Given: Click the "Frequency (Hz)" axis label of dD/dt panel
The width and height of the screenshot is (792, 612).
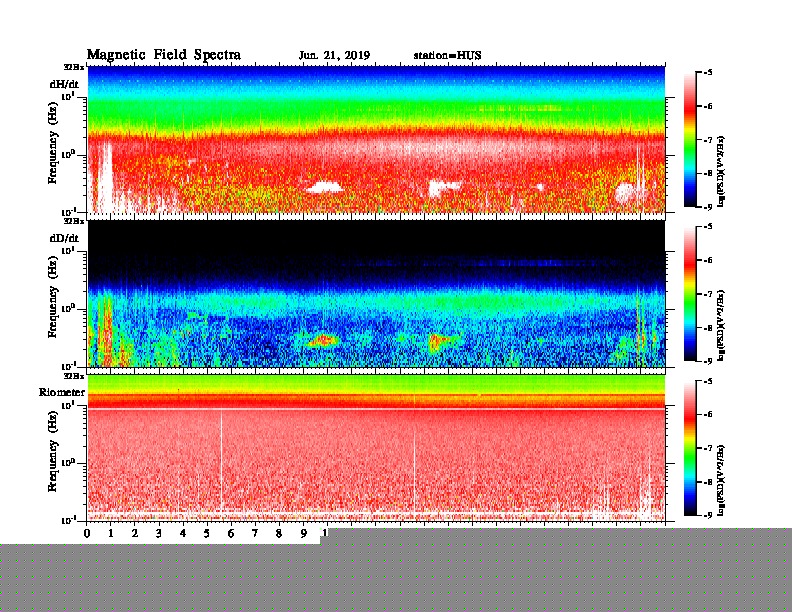Looking at the screenshot, I should point(52,297).
